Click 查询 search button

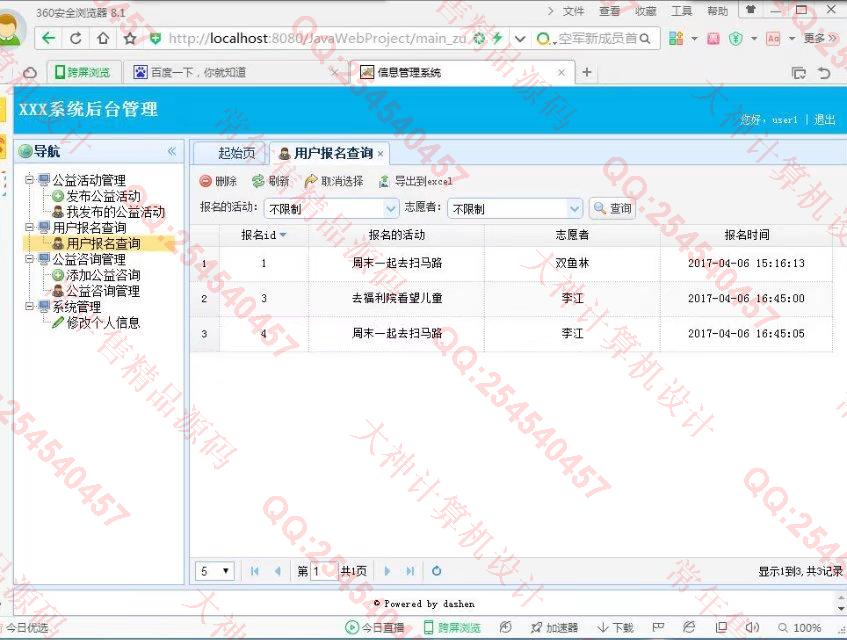(613, 208)
